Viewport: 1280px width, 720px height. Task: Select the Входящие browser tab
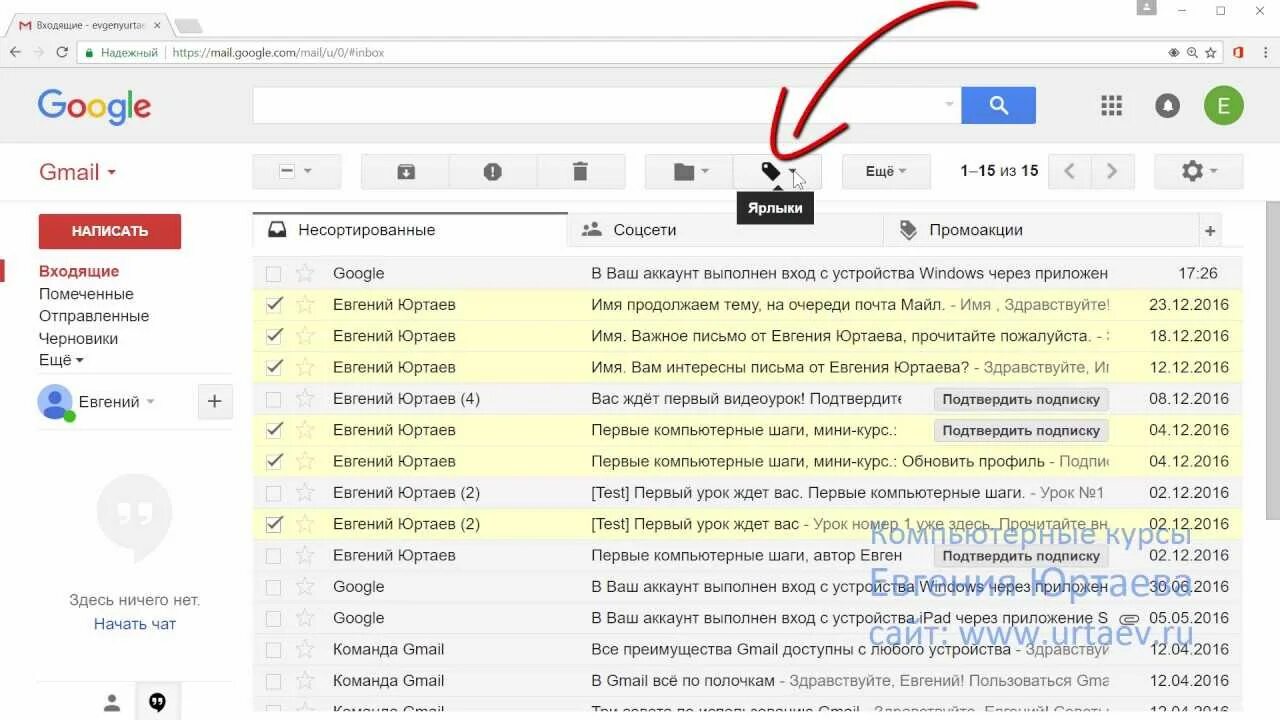pyautogui.click(x=90, y=25)
